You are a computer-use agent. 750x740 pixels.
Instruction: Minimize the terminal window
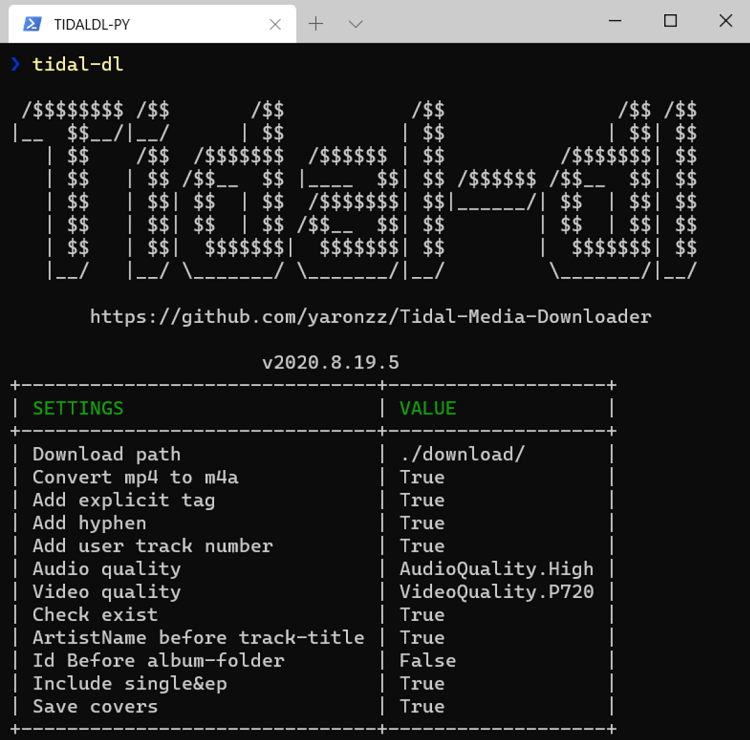coord(615,21)
